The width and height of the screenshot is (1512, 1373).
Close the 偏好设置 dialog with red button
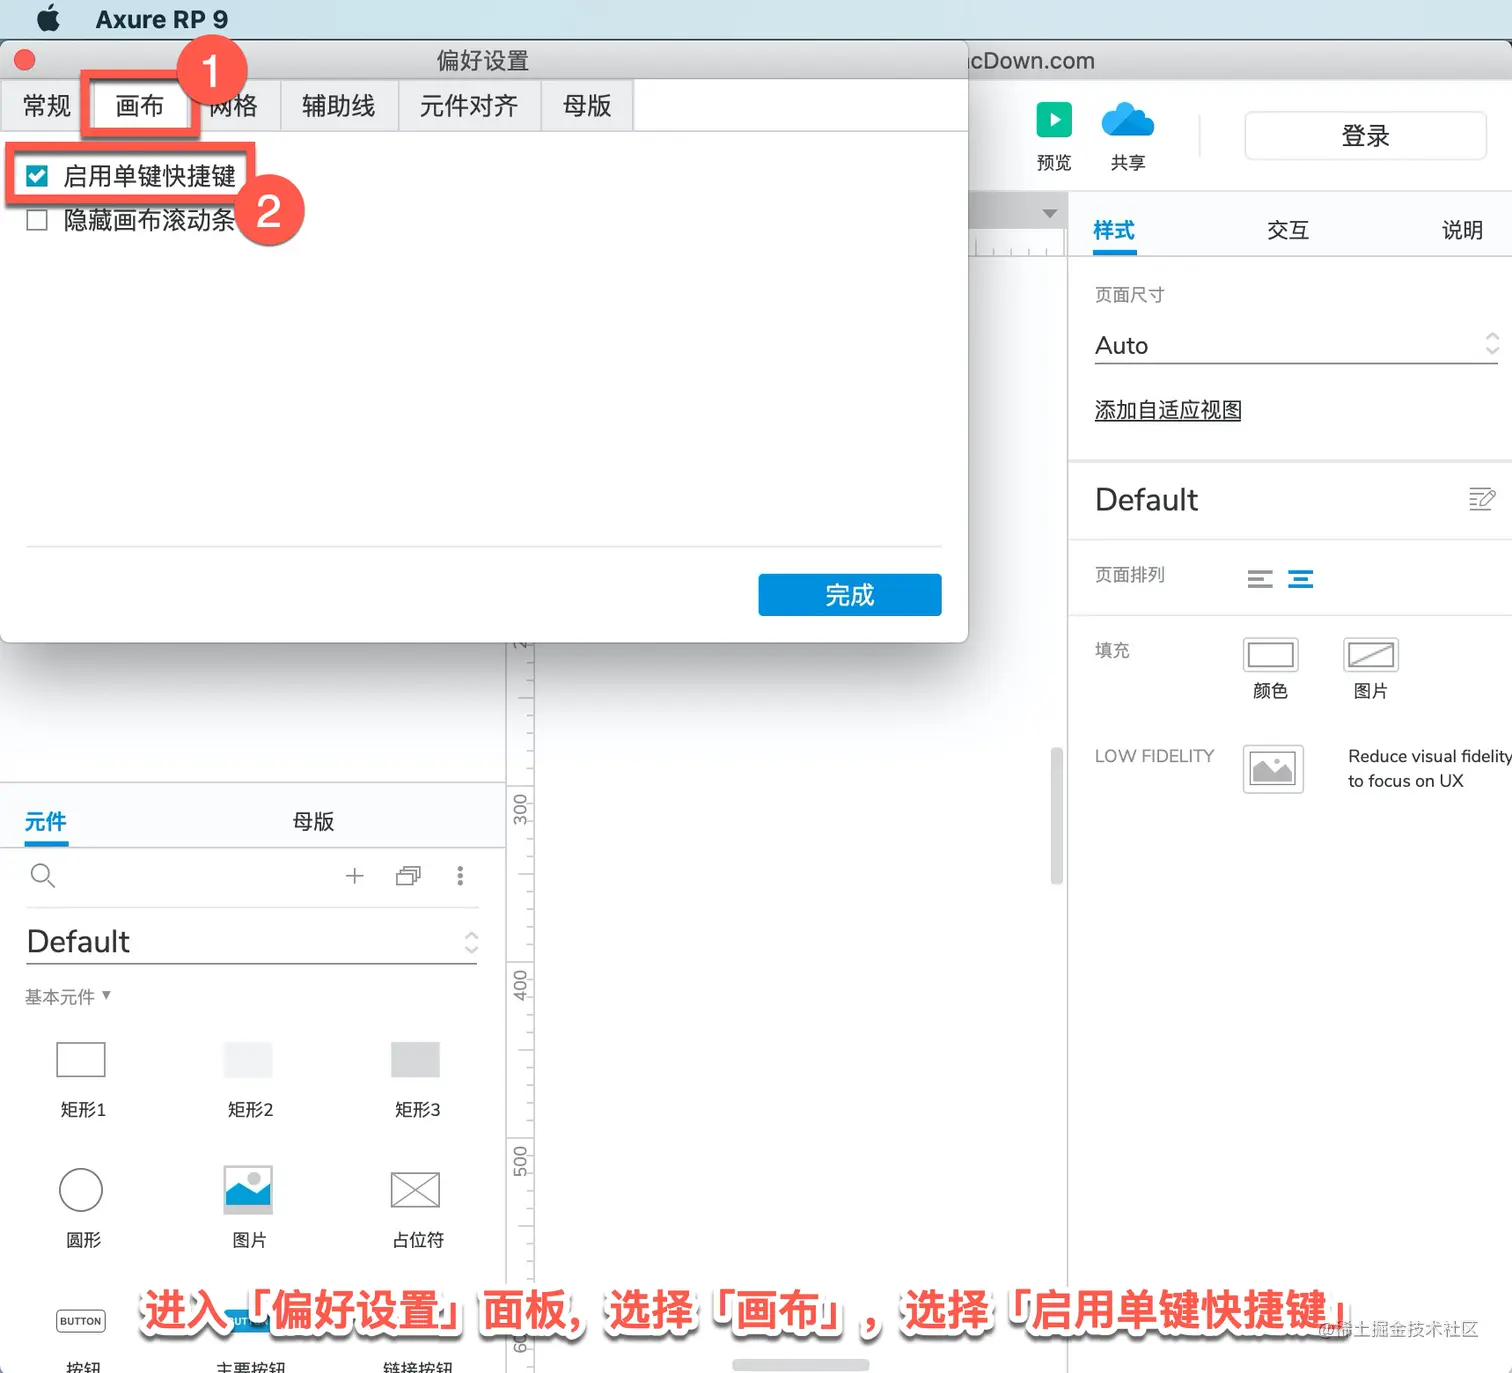coord(25,60)
